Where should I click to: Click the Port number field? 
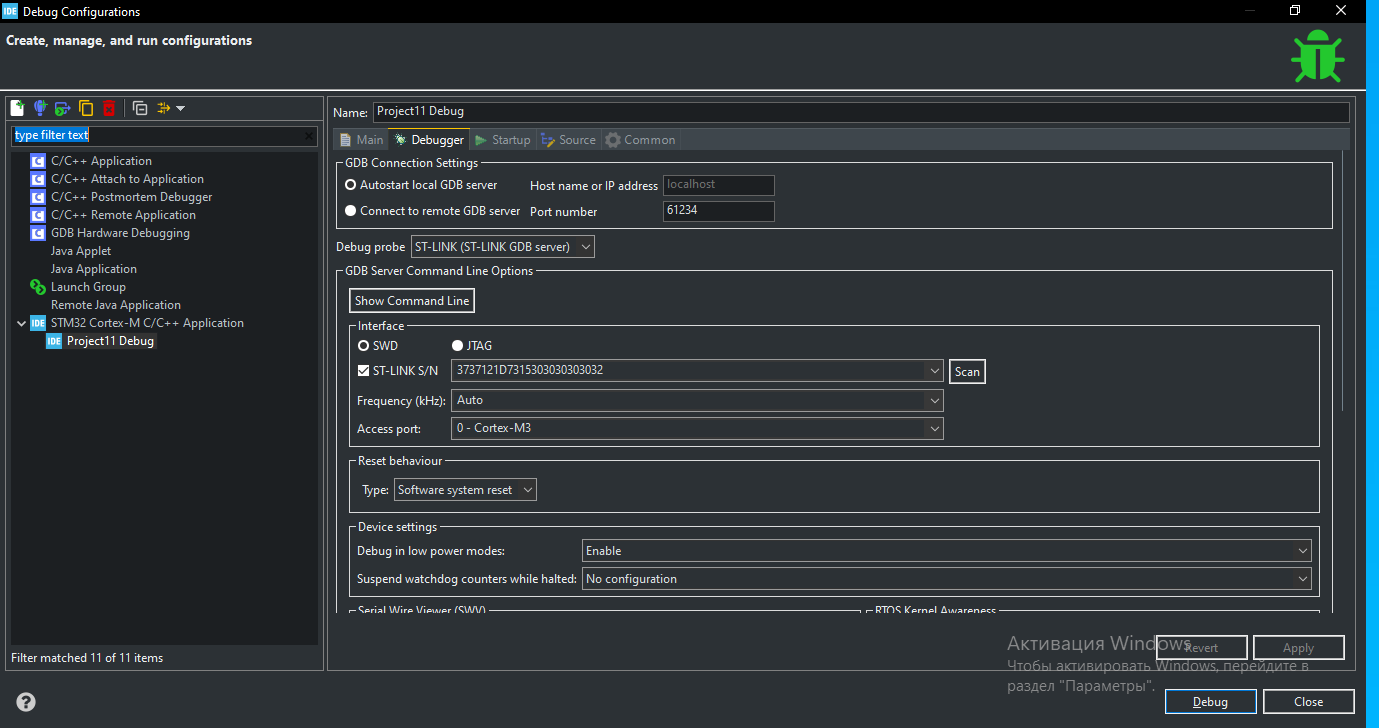pos(718,212)
